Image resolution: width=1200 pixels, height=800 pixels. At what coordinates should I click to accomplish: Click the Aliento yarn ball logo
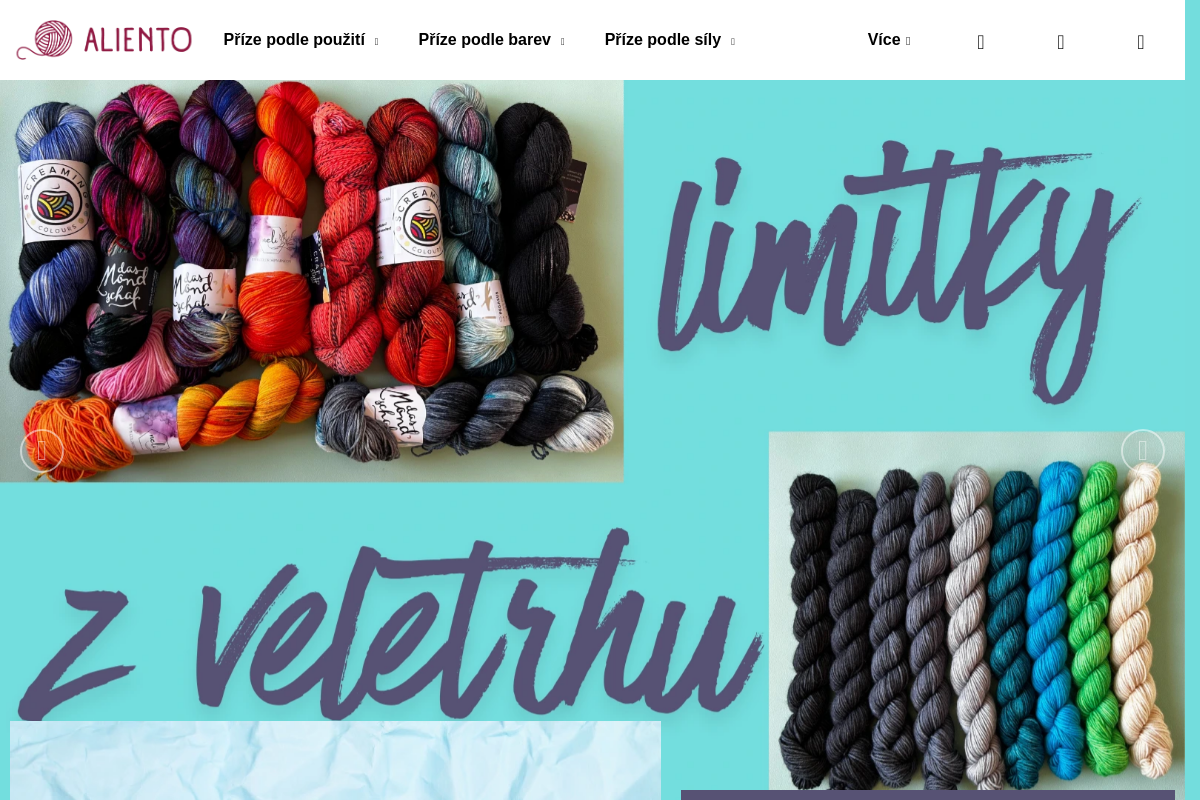point(45,40)
